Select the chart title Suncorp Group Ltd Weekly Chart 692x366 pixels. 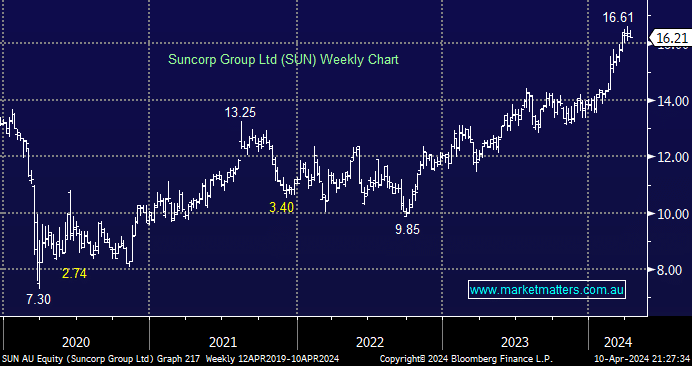click(283, 59)
